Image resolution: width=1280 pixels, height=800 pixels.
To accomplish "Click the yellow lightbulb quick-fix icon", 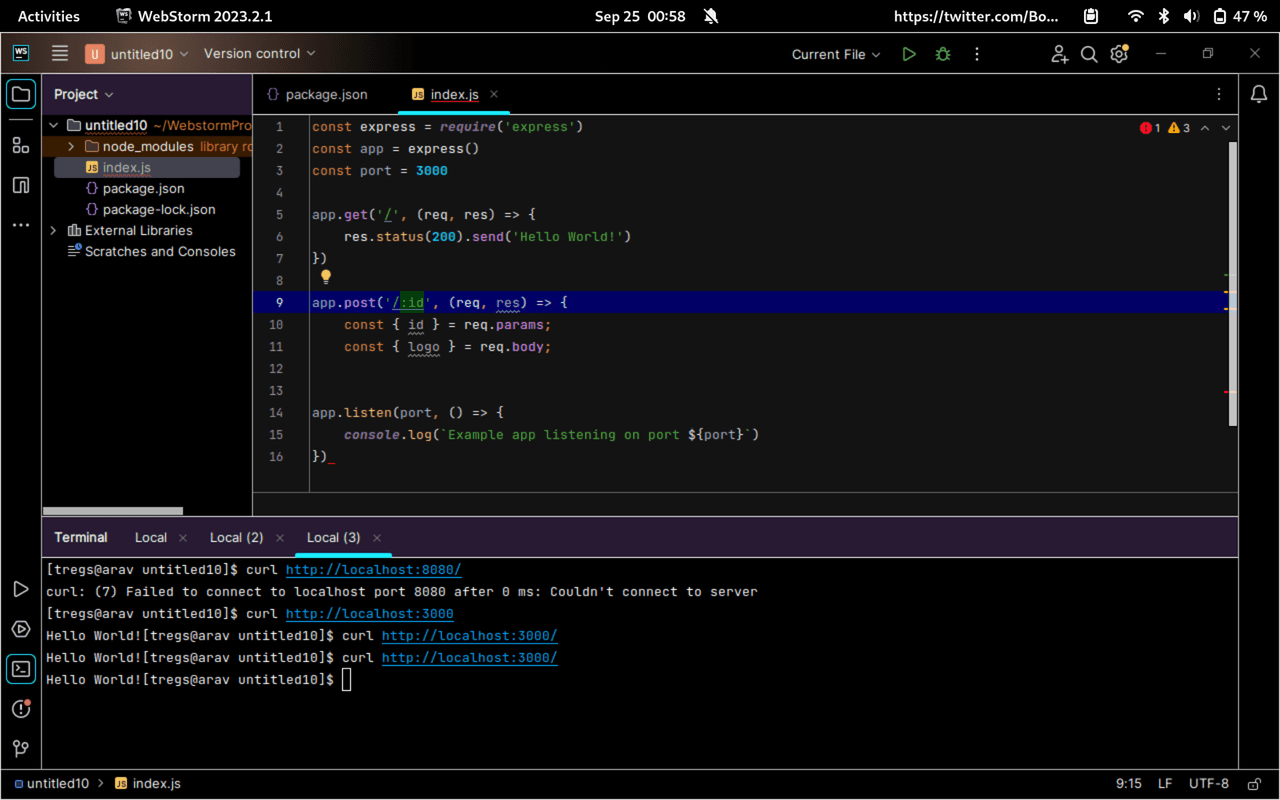I will point(325,277).
